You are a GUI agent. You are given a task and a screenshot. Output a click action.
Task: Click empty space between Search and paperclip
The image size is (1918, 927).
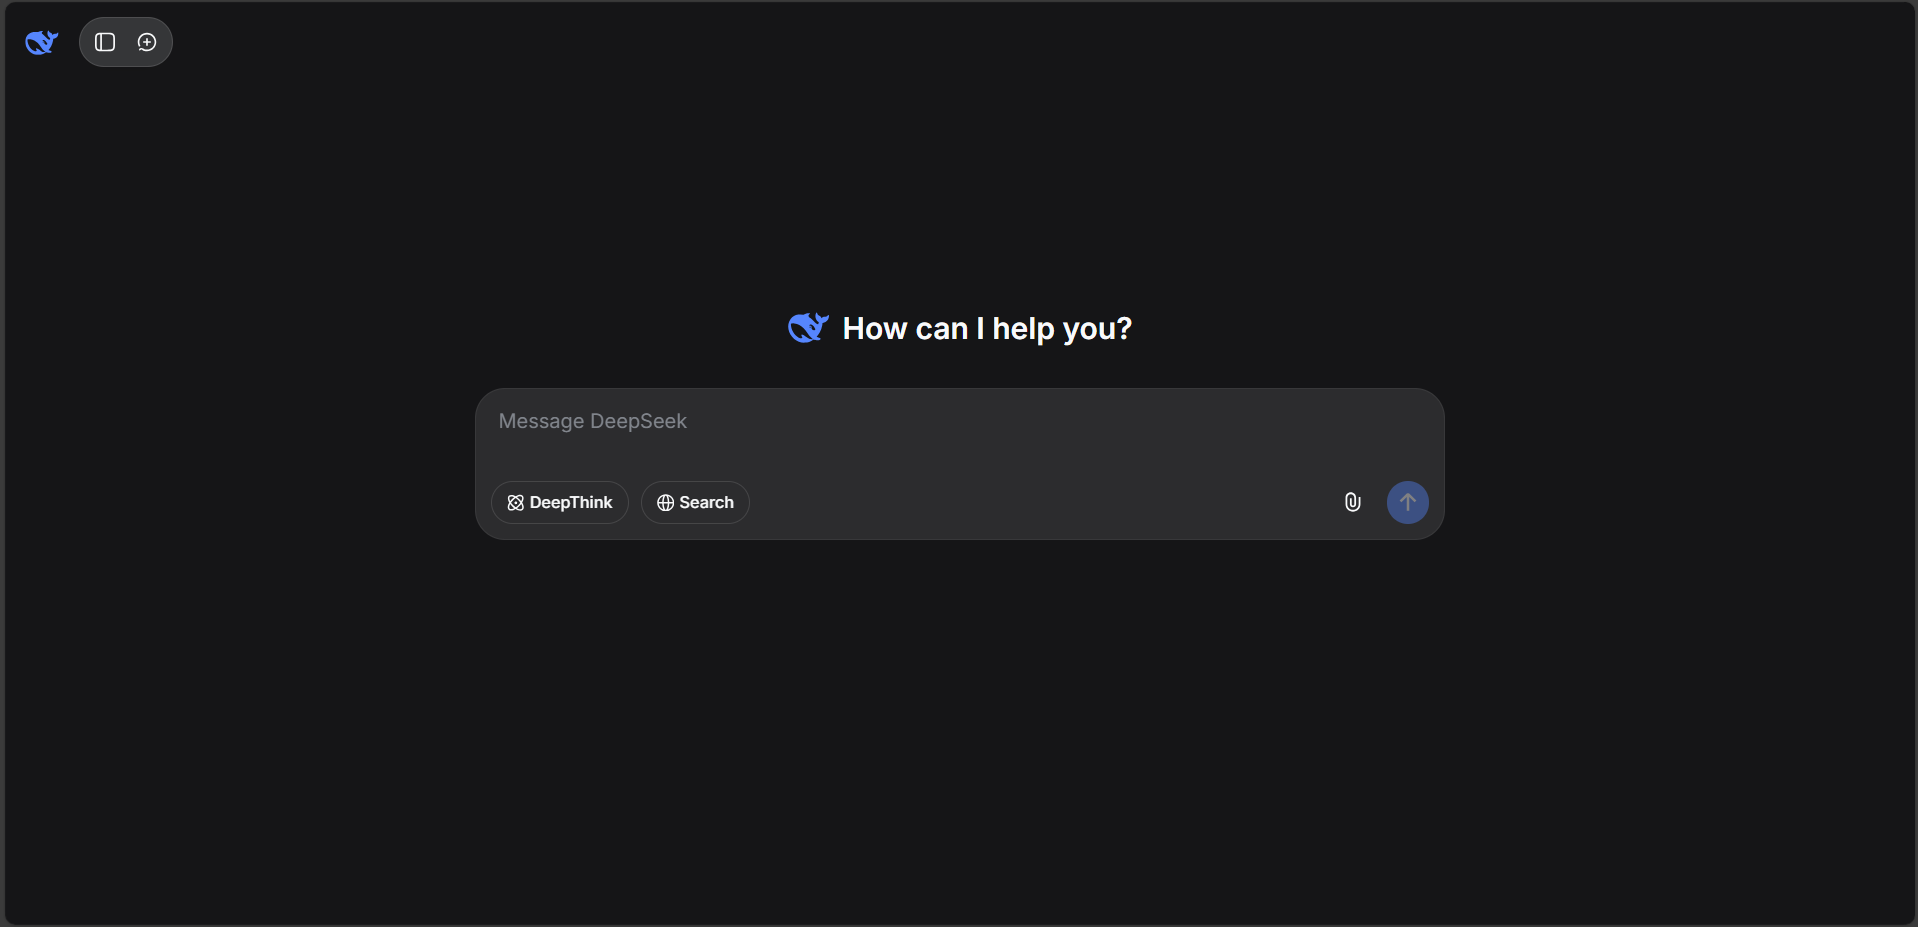pyautogui.click(x=1040, y=502)
